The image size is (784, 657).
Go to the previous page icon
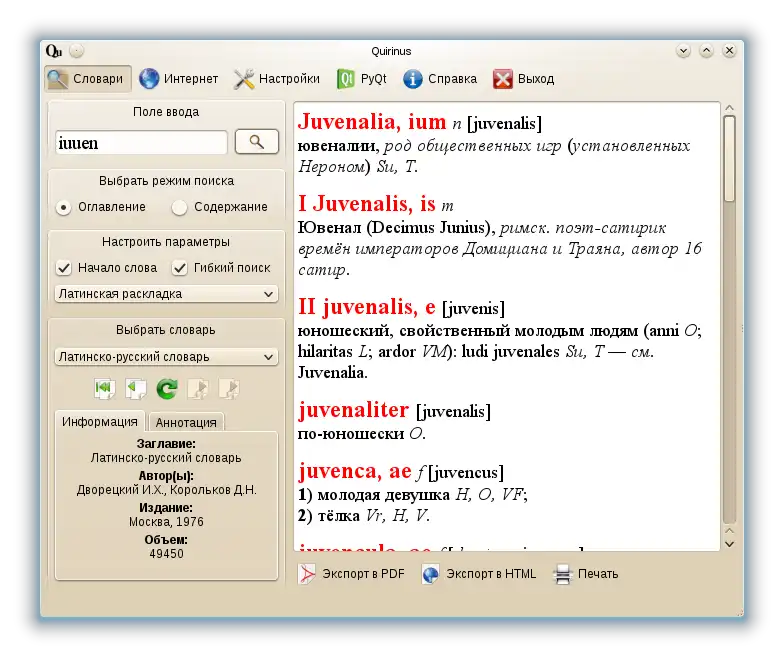[x=136, y=388]
